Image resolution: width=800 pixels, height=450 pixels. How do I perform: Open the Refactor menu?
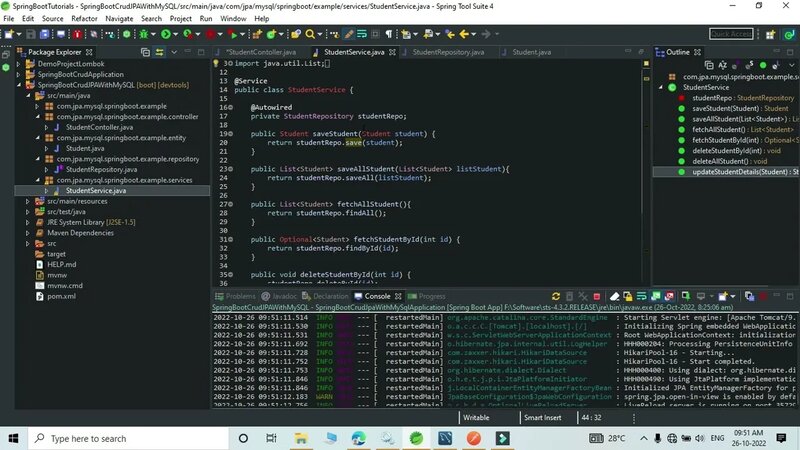coord(84,18)
